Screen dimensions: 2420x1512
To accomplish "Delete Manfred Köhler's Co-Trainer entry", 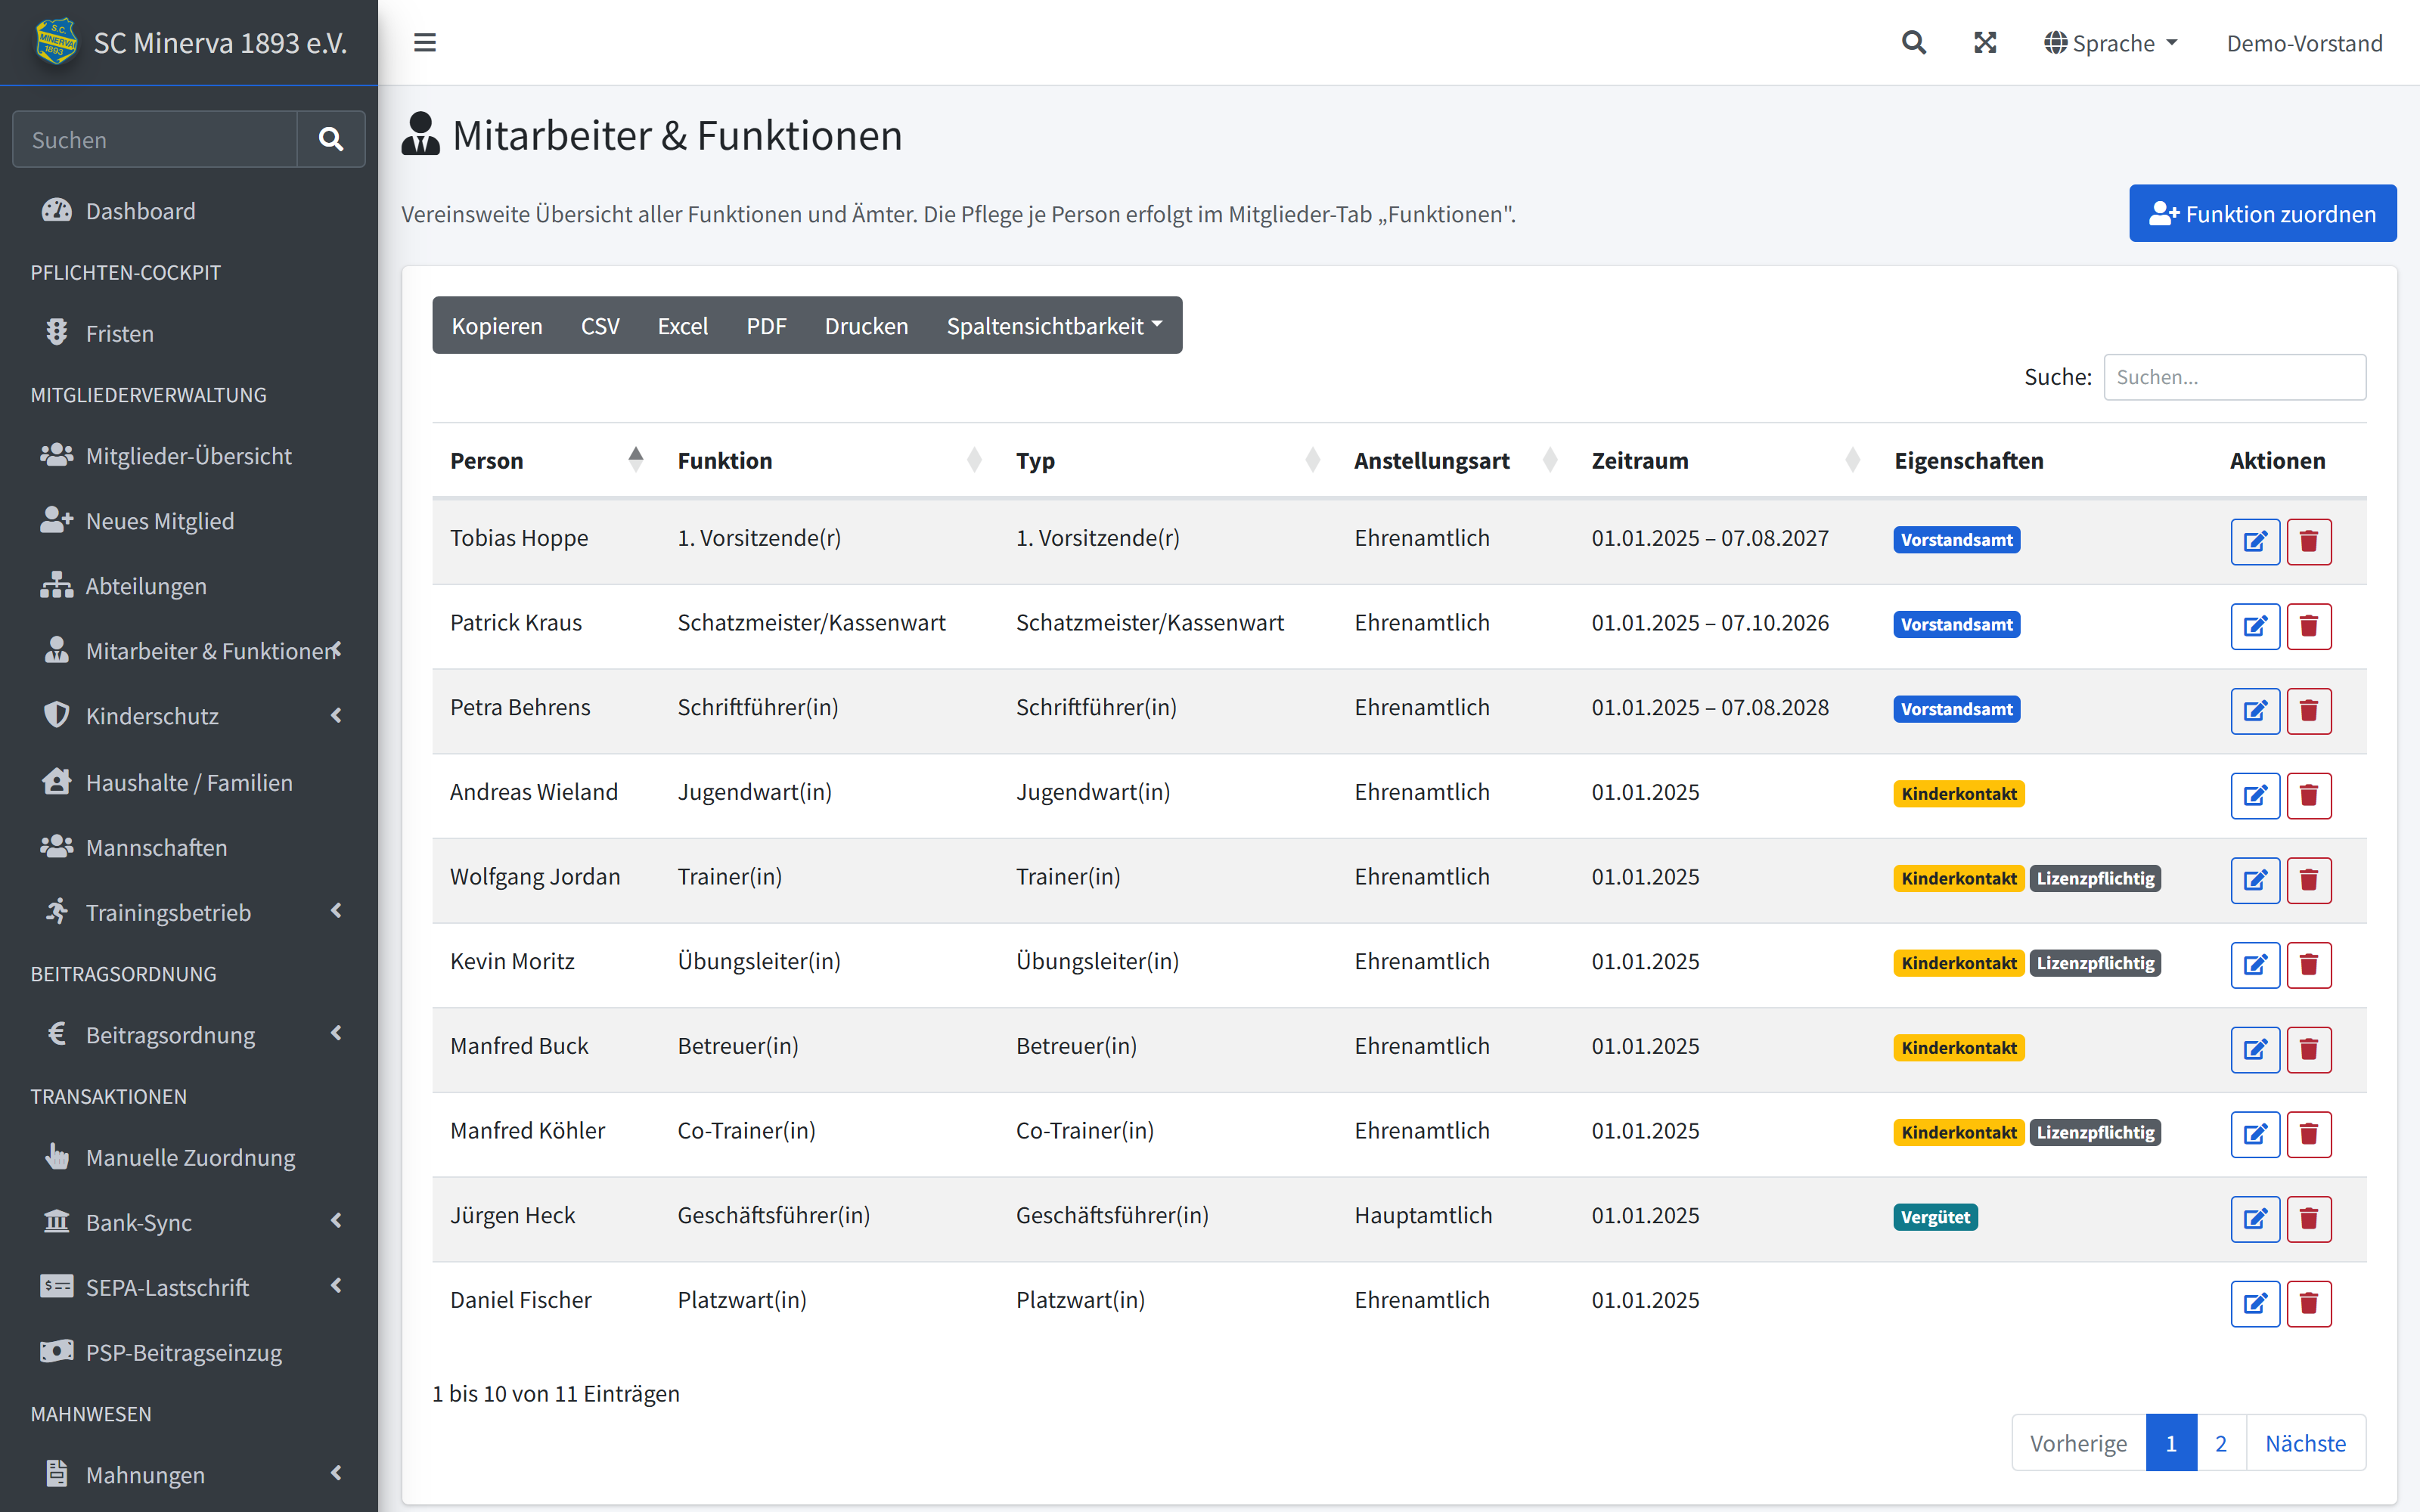I will tap(2308, 1134).
